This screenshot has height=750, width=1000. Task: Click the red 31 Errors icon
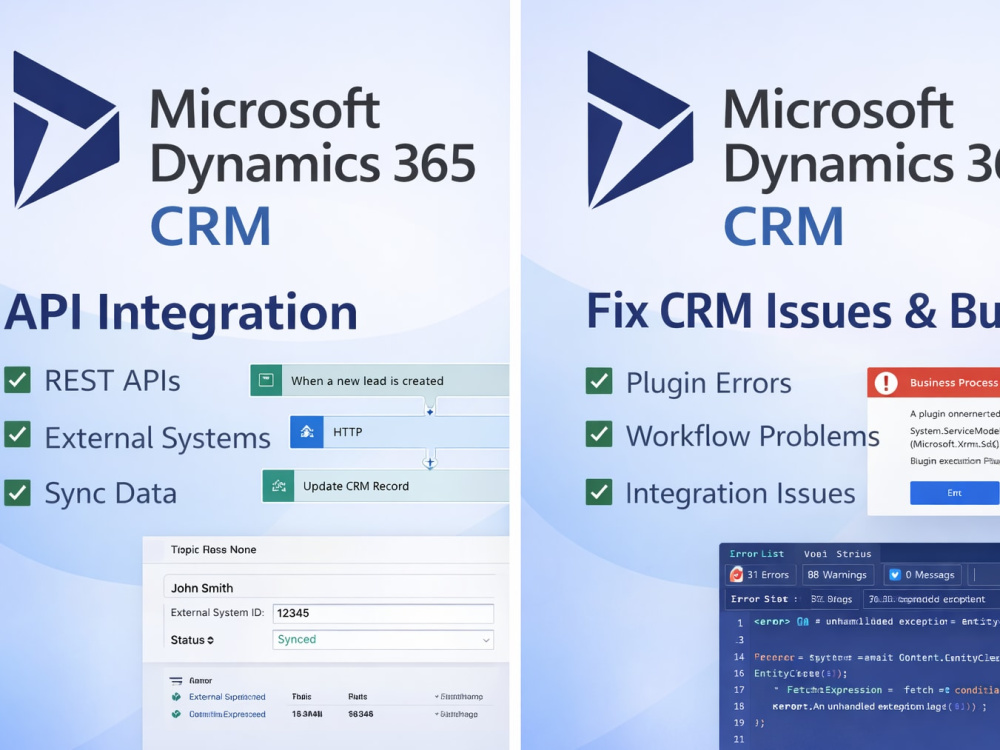pos(736,575)
